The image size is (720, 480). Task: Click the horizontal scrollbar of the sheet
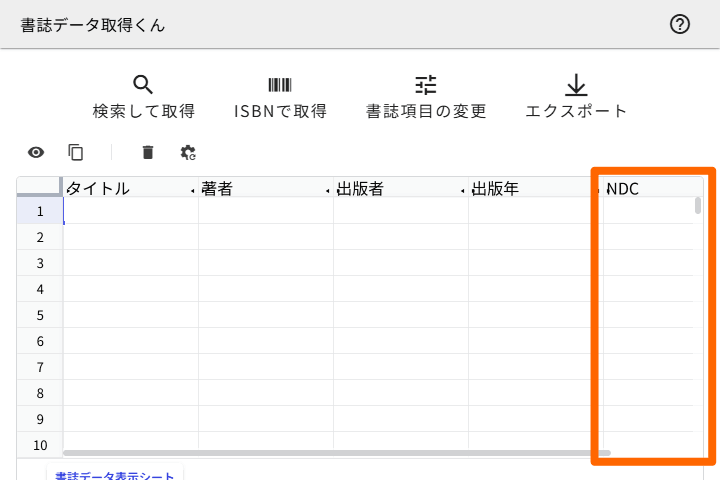click(320, 453)
